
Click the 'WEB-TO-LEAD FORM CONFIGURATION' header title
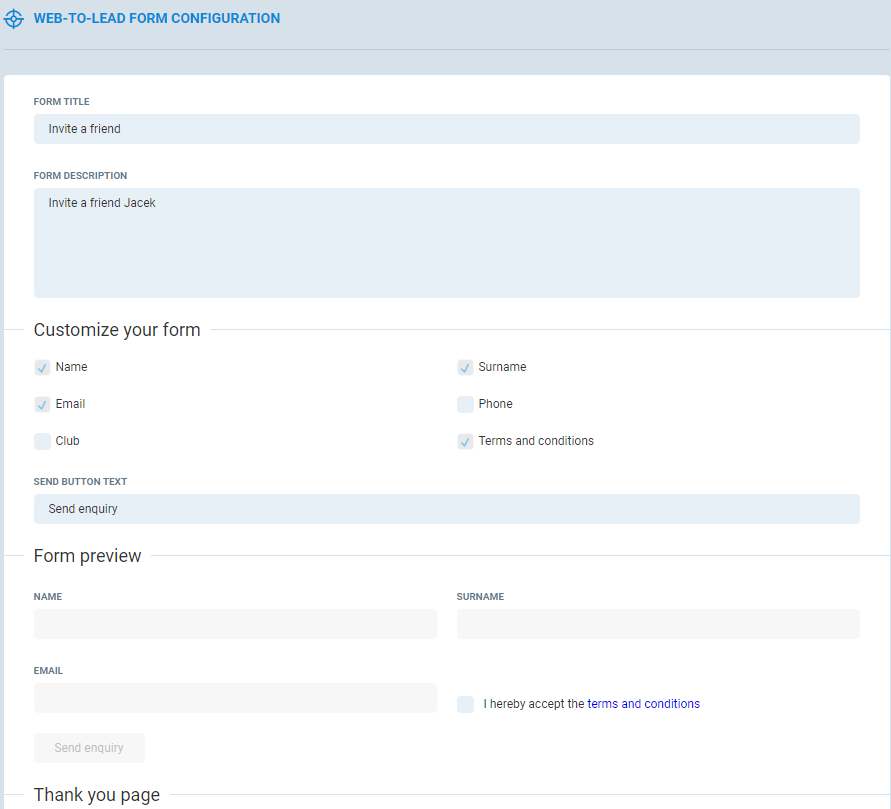click(x=157, y=19)
